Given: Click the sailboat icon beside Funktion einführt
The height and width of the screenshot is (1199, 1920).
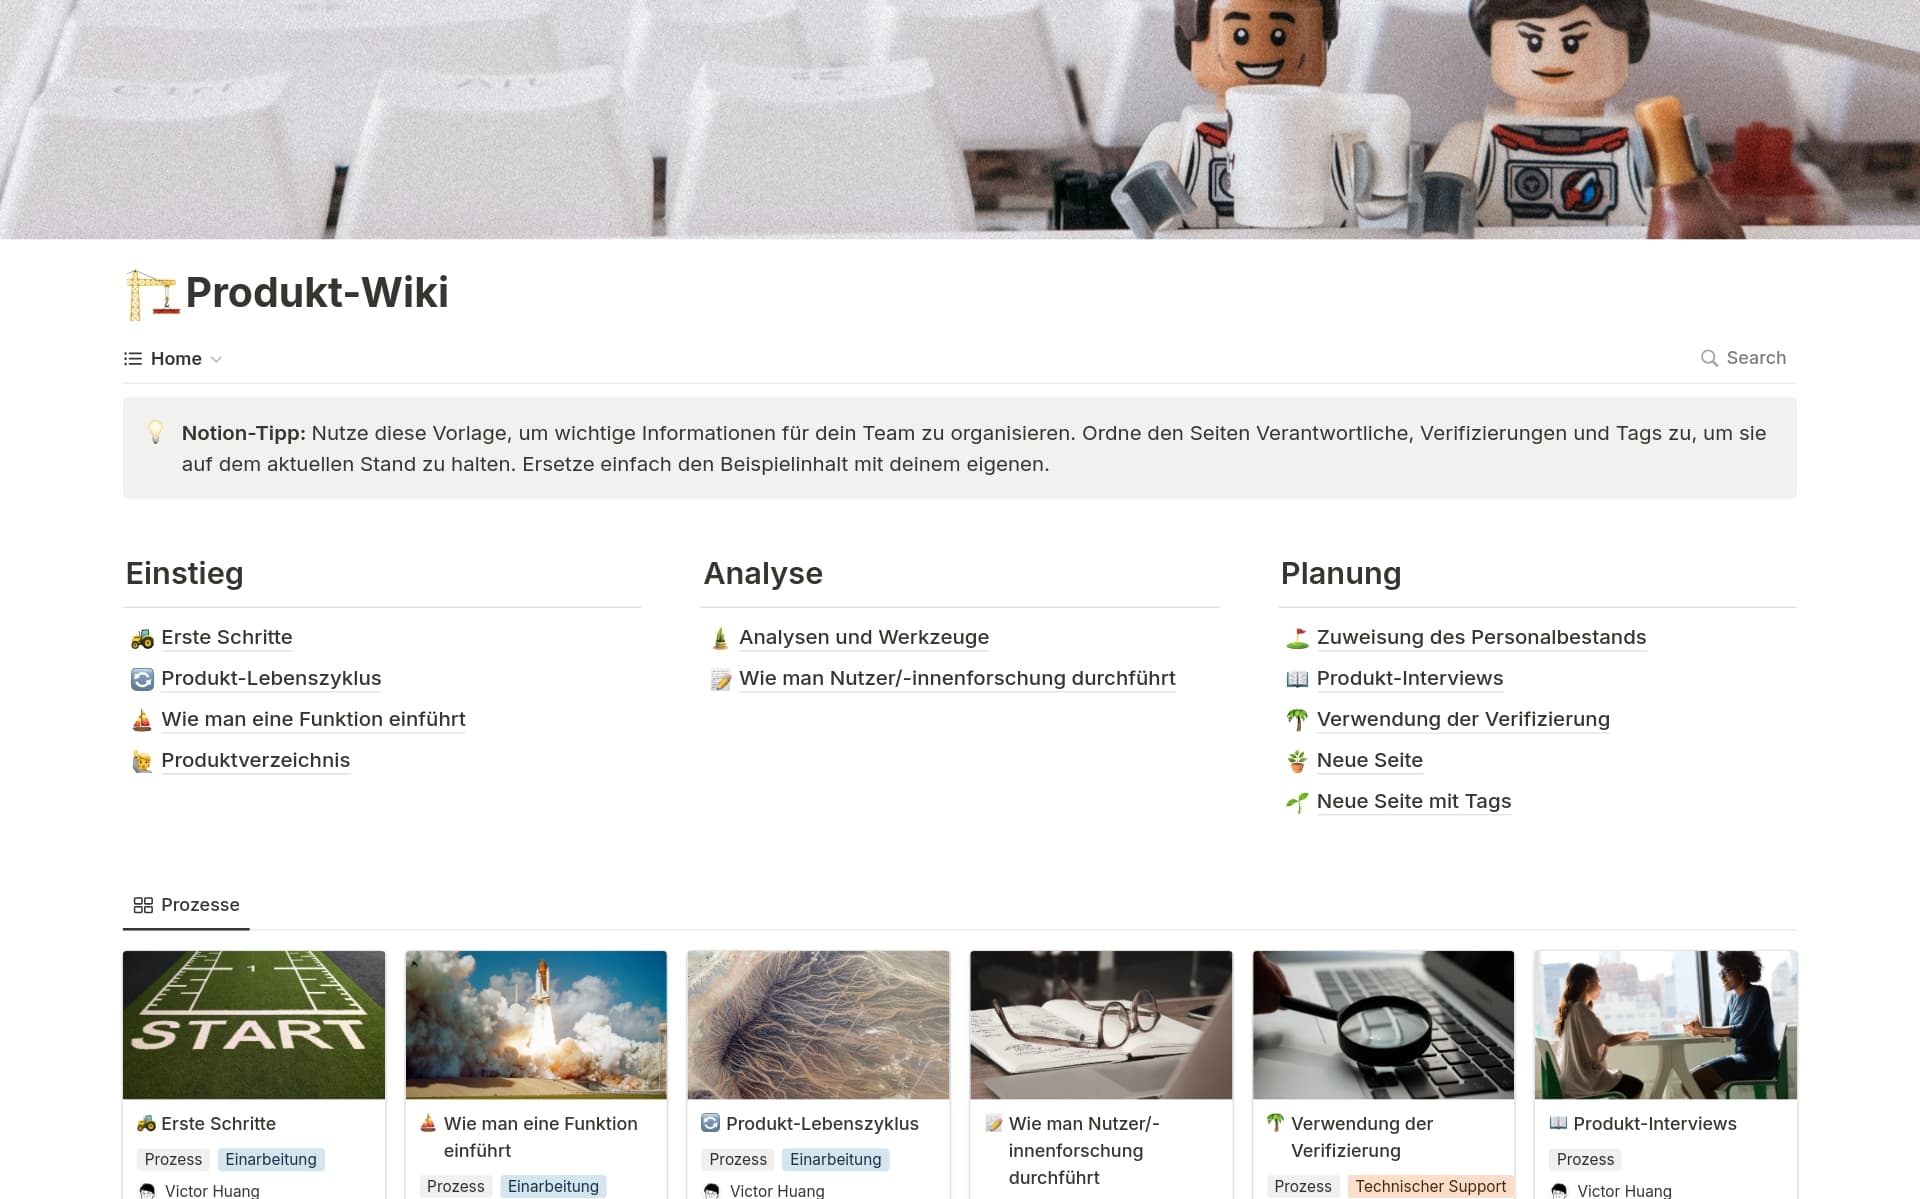Looking at the screenshot, I should tap(142, 720).
